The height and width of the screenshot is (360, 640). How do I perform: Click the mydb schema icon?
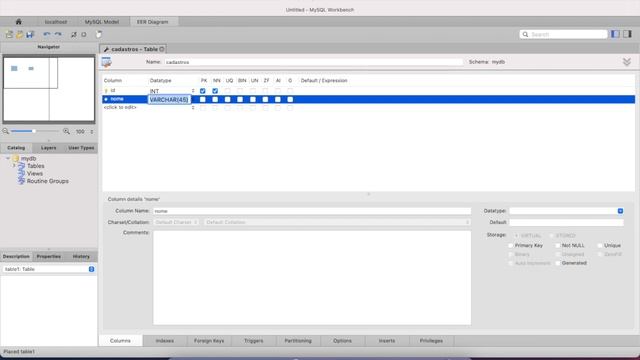[16, 158]
